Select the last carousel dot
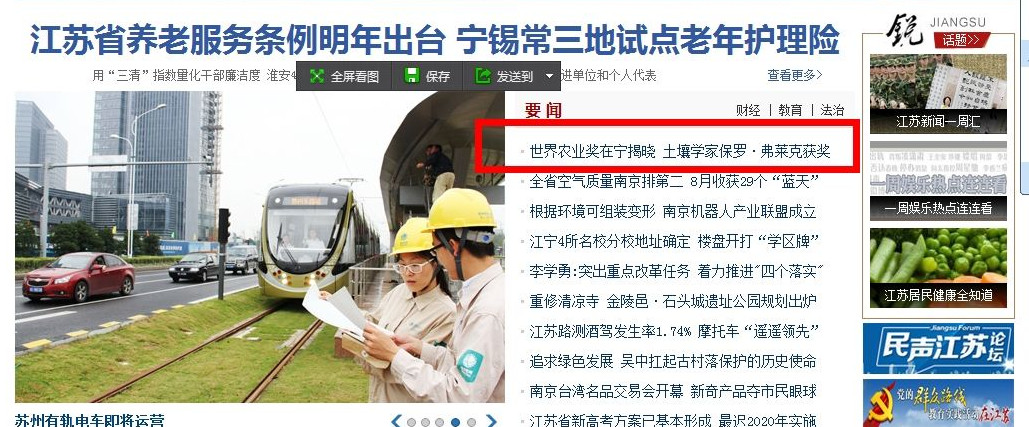The width and height of the screenshot is (1029, 427). tap(471, 422)
